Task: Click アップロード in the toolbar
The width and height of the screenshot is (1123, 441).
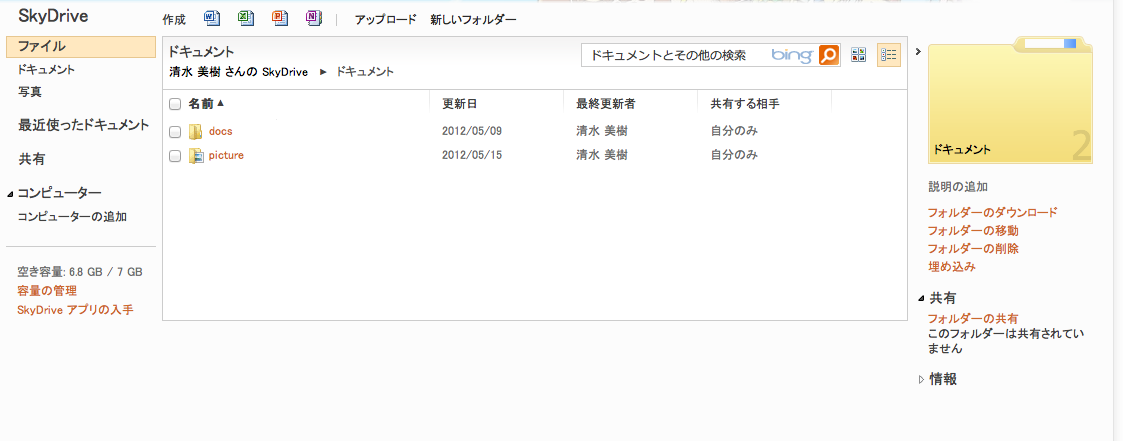Action: [x=385, y=19]
